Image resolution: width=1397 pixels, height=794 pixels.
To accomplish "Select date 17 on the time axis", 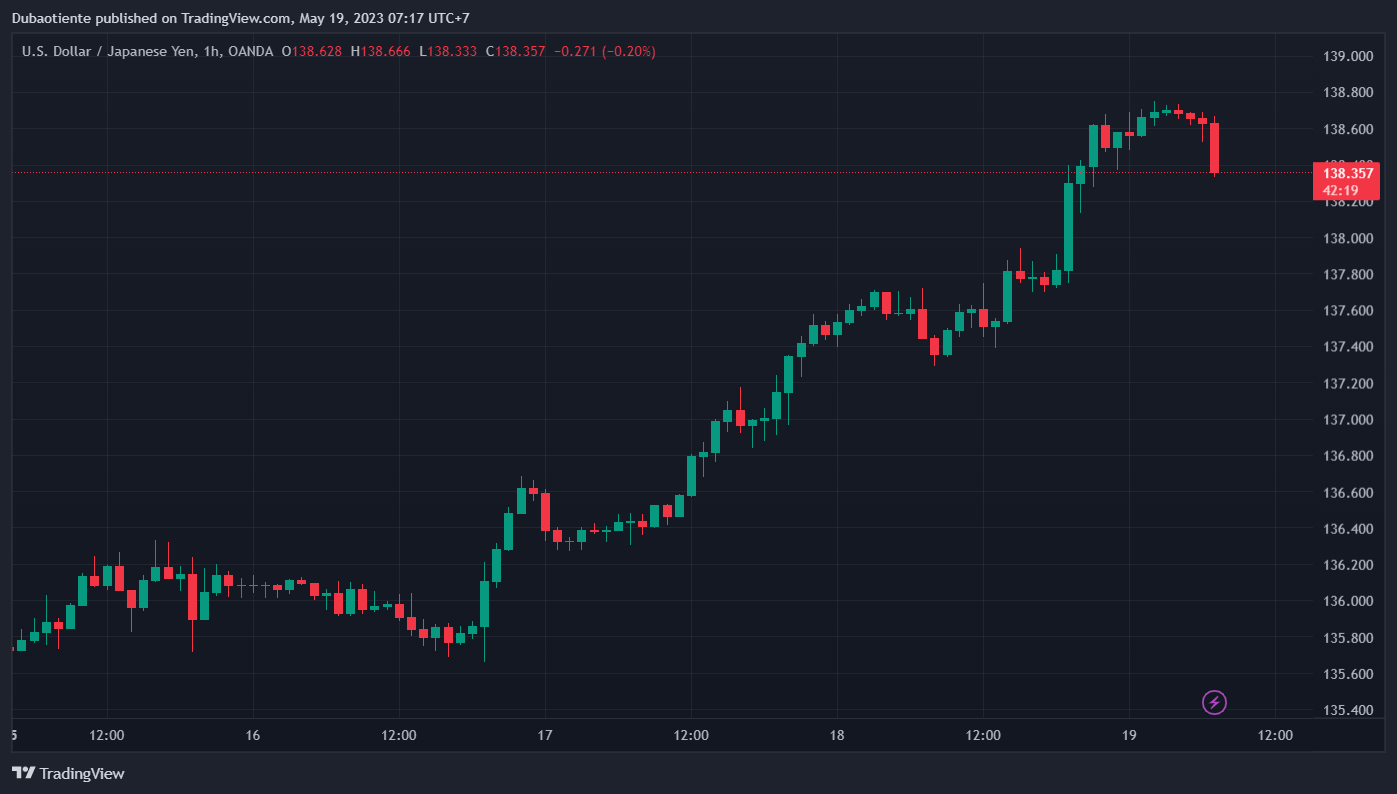I will (x=545, y=735).
